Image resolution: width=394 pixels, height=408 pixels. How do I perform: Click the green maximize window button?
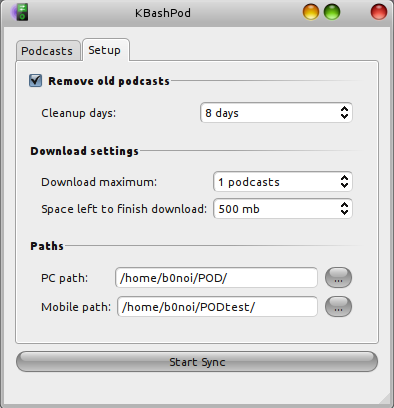332,12
